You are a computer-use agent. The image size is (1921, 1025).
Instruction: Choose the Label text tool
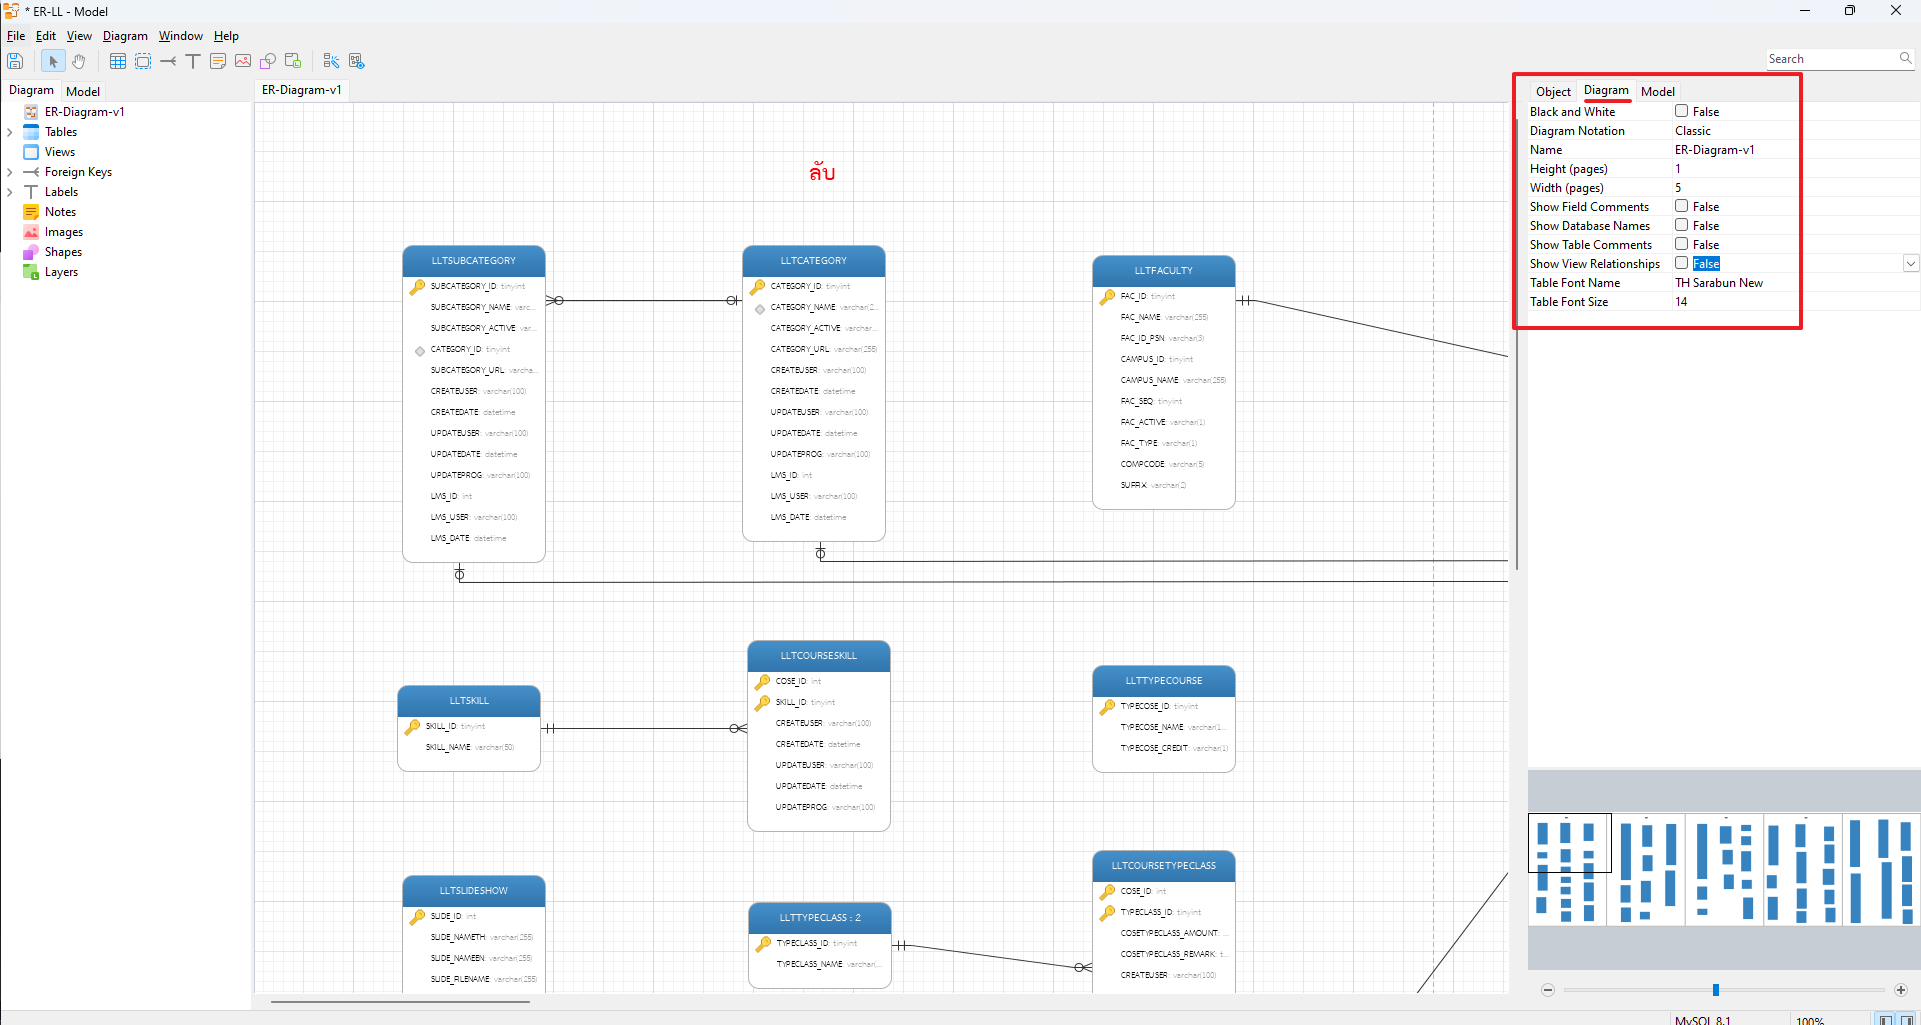coord(193,61)
